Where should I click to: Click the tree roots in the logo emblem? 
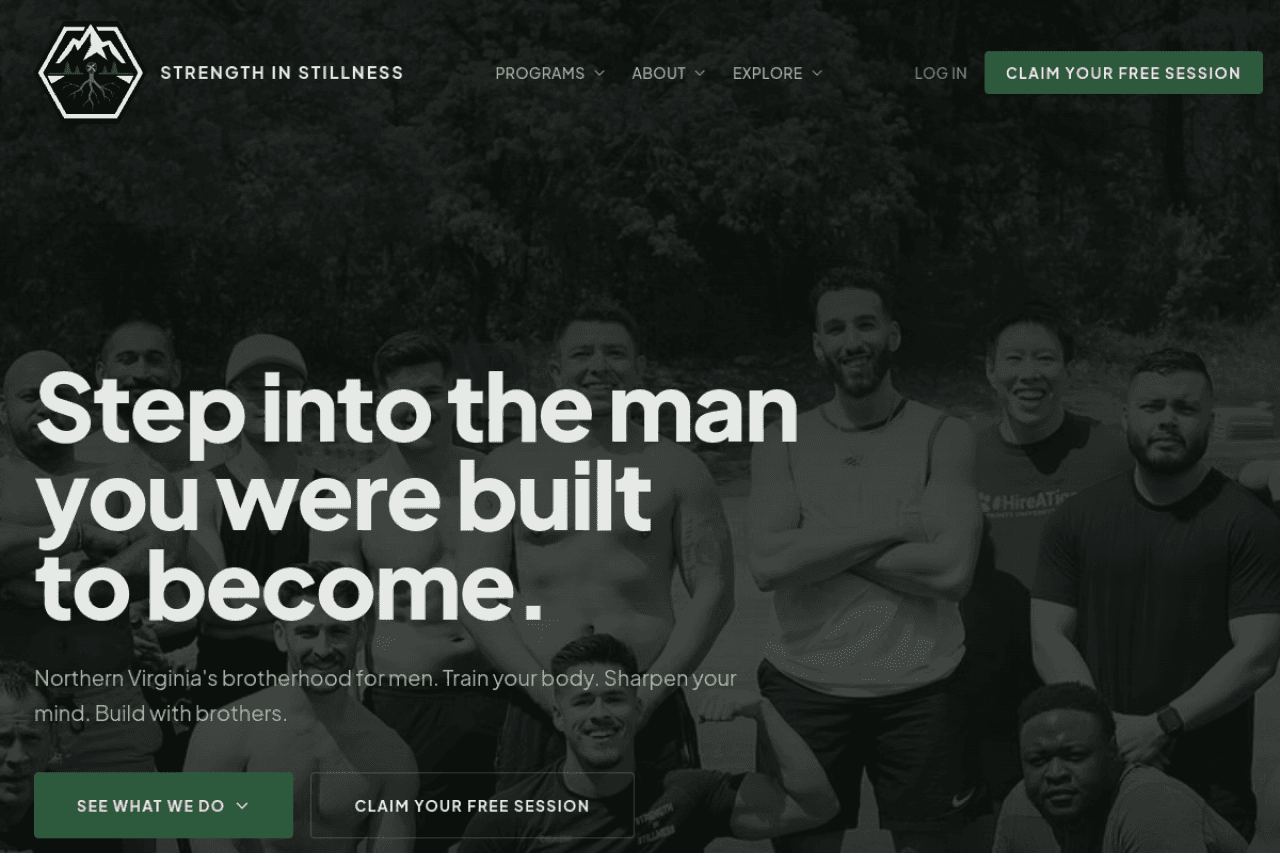pos(90,93)
